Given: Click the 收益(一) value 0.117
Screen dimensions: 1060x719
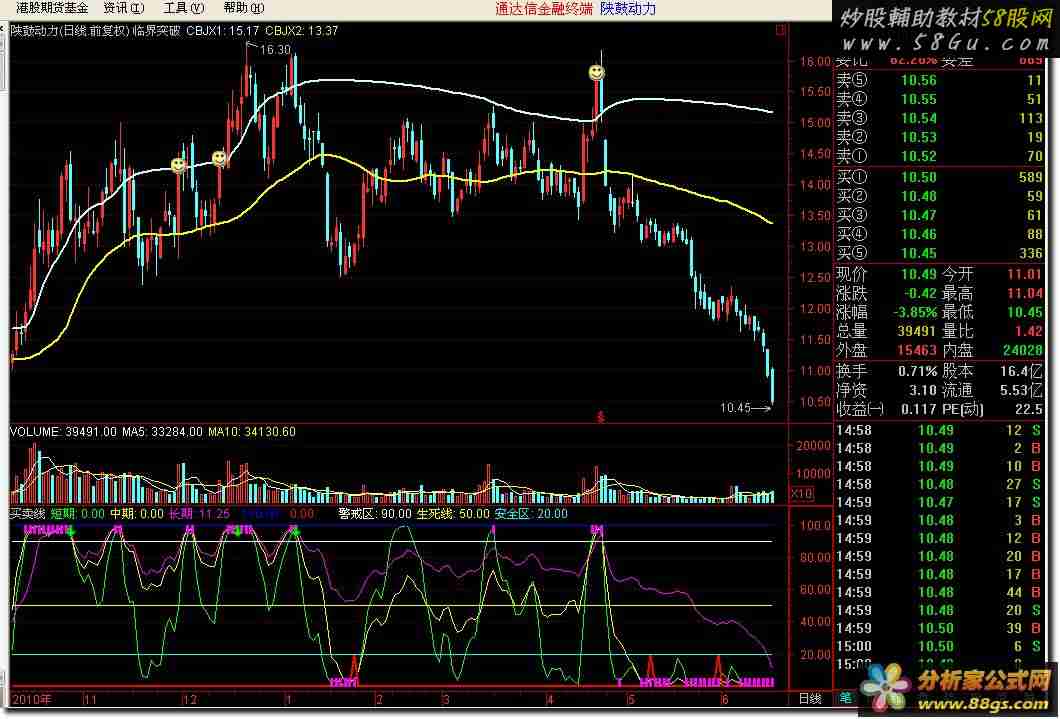Looking at the screenshot, I should [x=919, y=409].
